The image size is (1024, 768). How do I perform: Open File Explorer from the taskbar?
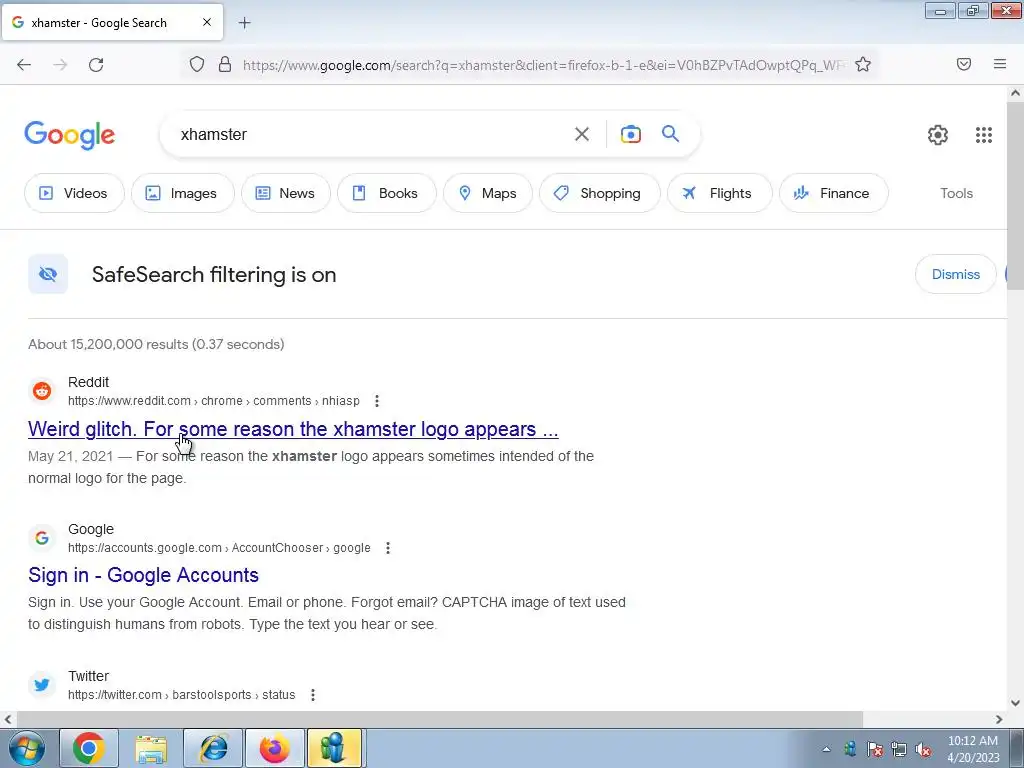(151, 748)
